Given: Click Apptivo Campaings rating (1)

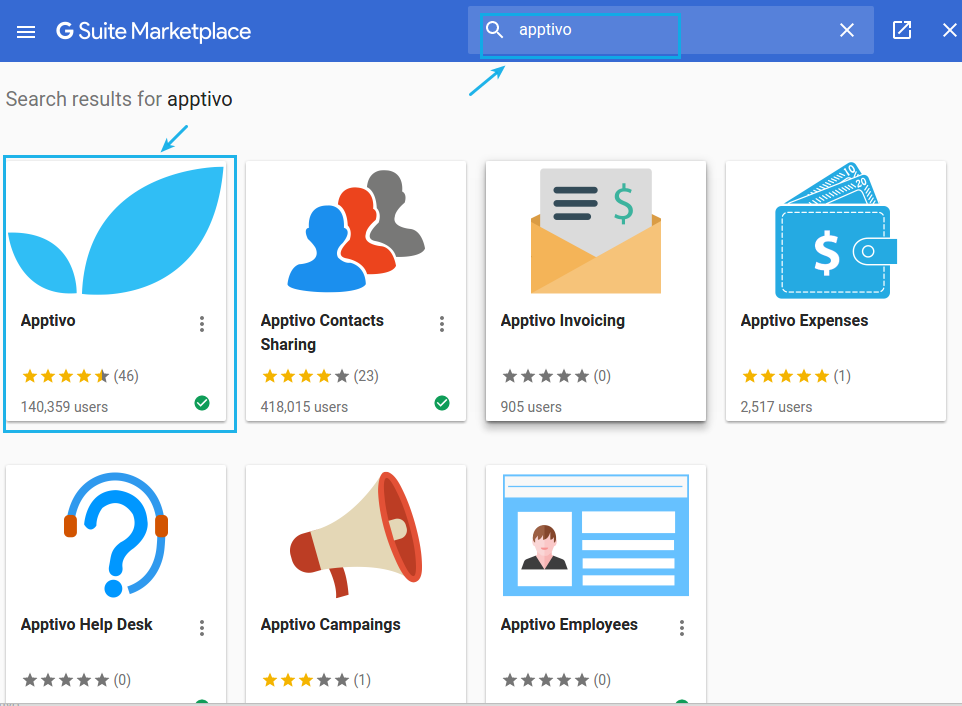Looking at the screenshot, I should (x=317, y=680).
